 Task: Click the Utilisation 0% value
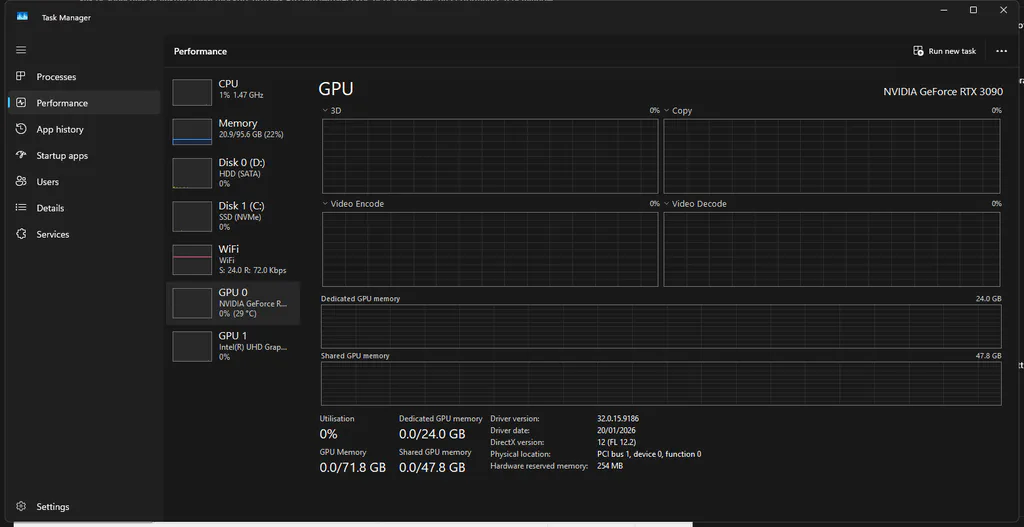[x=328, y=434]
